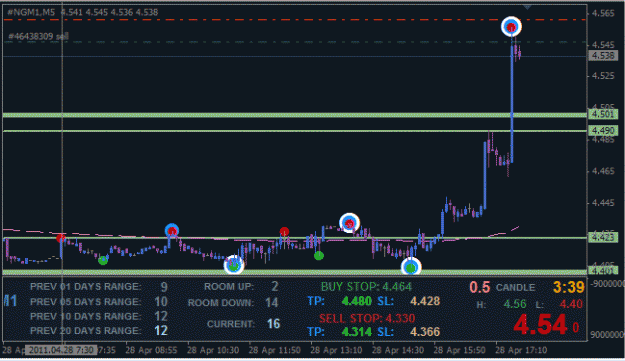Click the bullseye sell marker at the chart's highest peak
The height and width of the screenshot is (361, 625).
pos(511,27)
